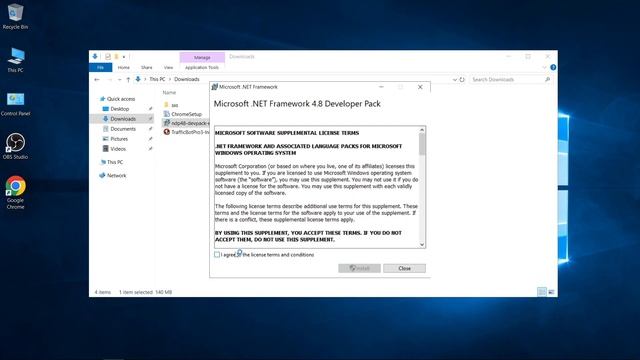Viewport: 640px width, 360px height.
Task: Open the recent locations dropdown arrow
Action: click(x=119, y=80)
